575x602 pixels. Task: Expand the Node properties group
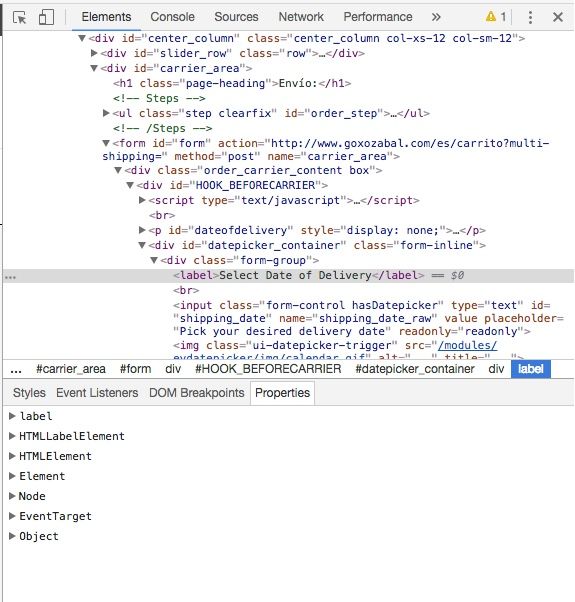point(12,496)
